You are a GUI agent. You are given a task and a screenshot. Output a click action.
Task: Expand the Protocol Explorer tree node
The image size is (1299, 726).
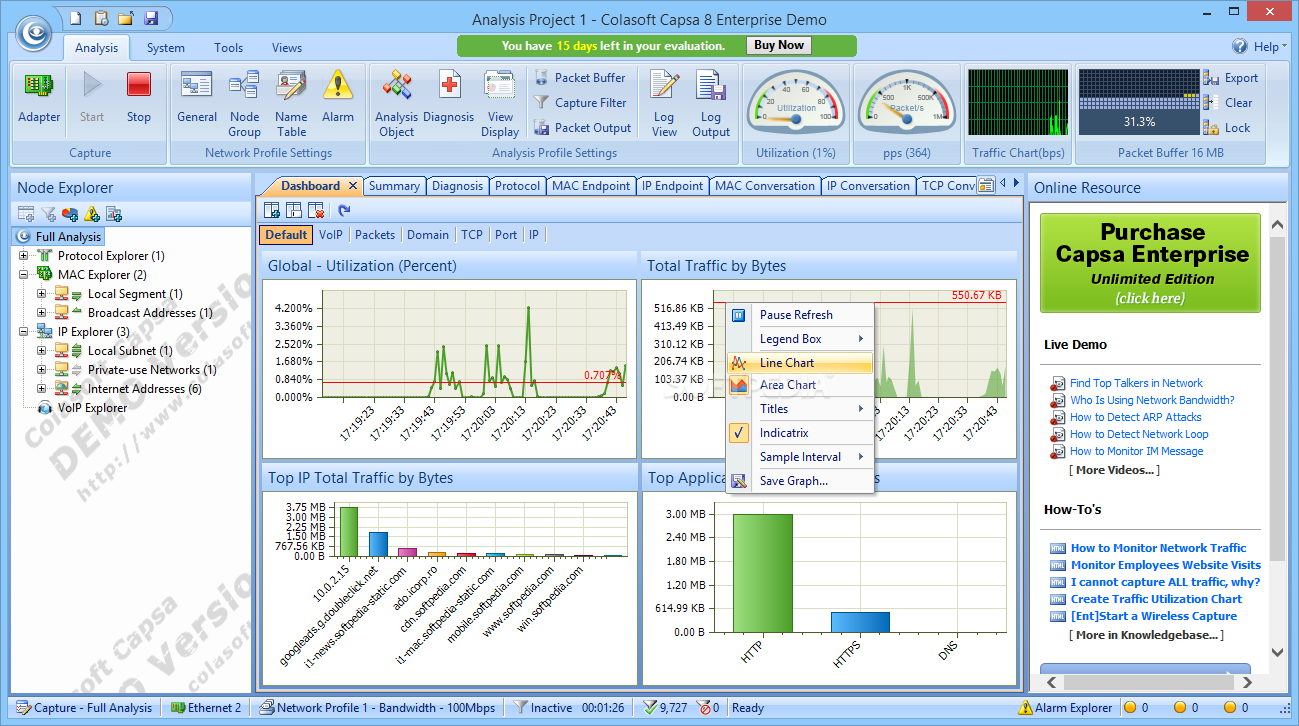[23, 256]
